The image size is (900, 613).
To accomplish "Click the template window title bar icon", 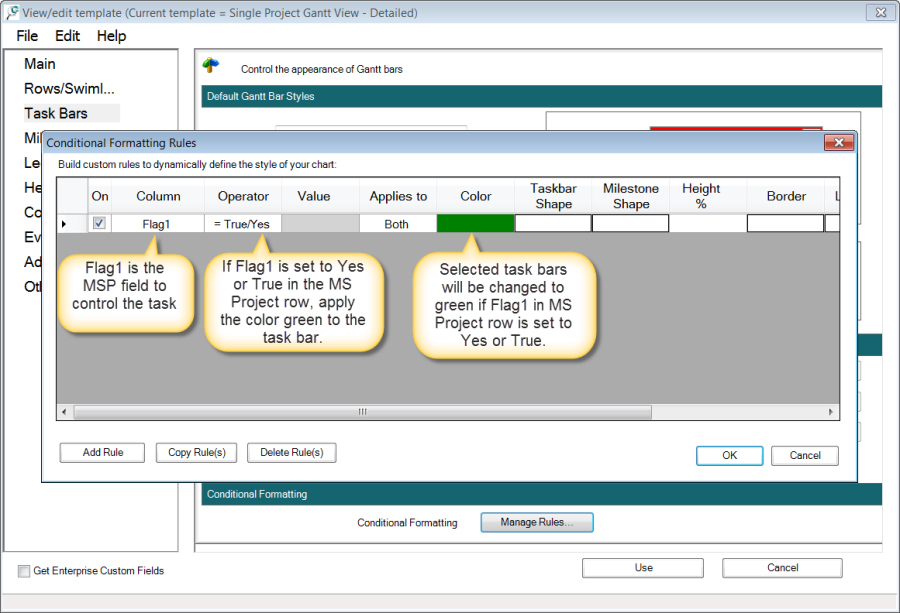I will (12, 12).
